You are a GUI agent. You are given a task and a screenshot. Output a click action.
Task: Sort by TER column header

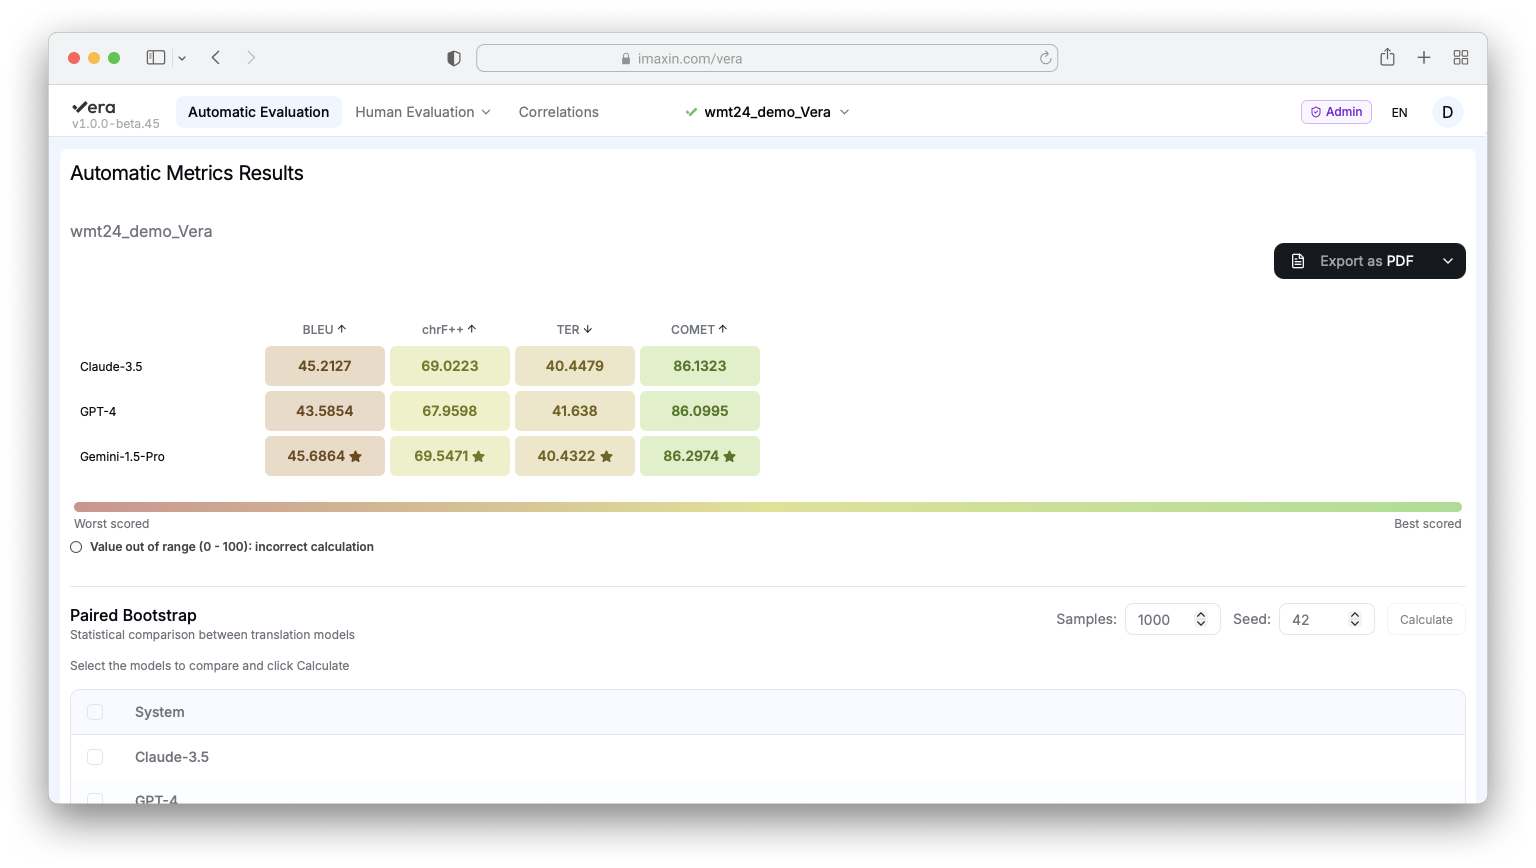tap(574, 329)
